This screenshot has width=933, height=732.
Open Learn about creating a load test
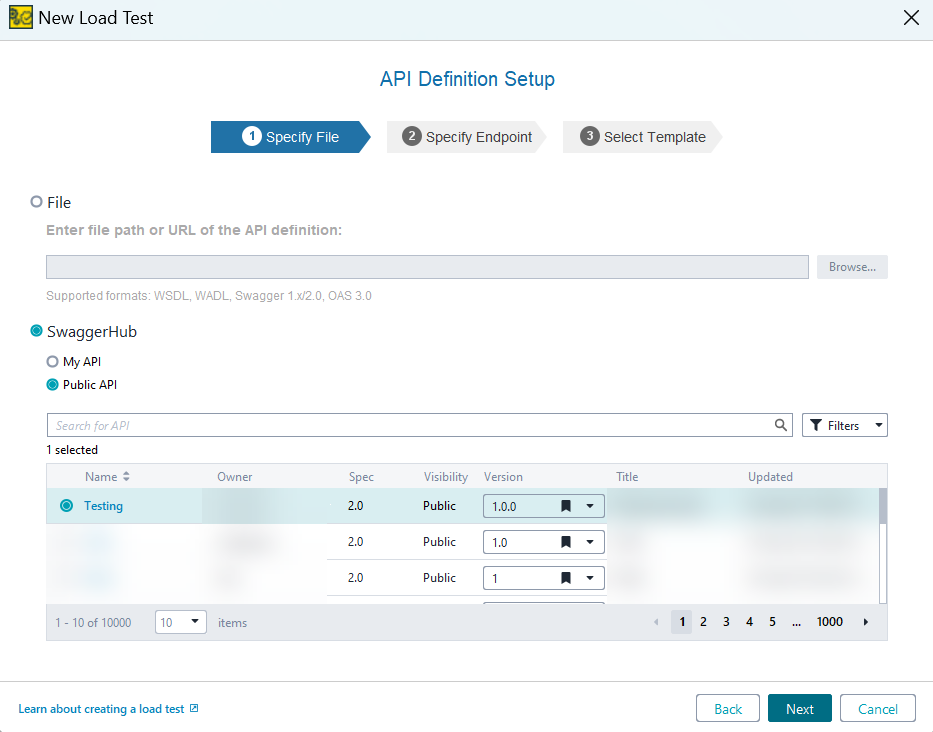pyautogui.click(x=101, y=709)
